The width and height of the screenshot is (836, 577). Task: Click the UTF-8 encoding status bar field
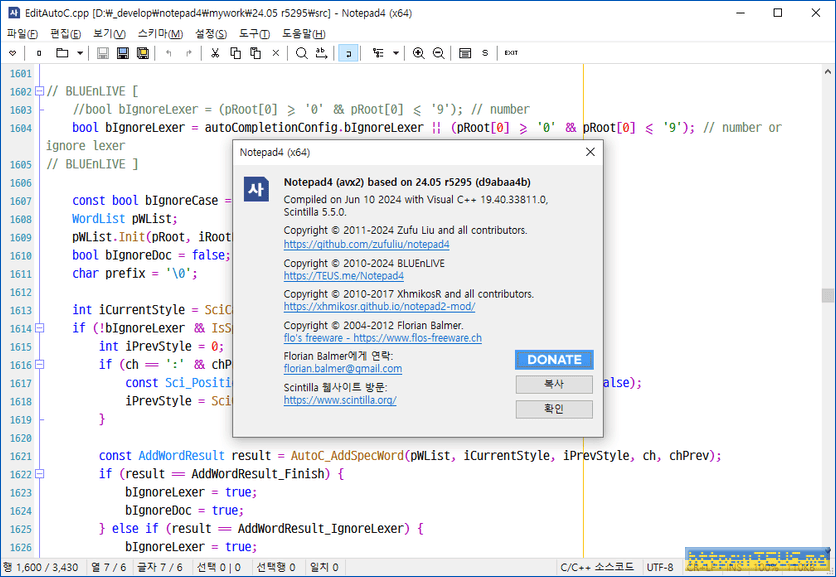(x=660, y=567)
